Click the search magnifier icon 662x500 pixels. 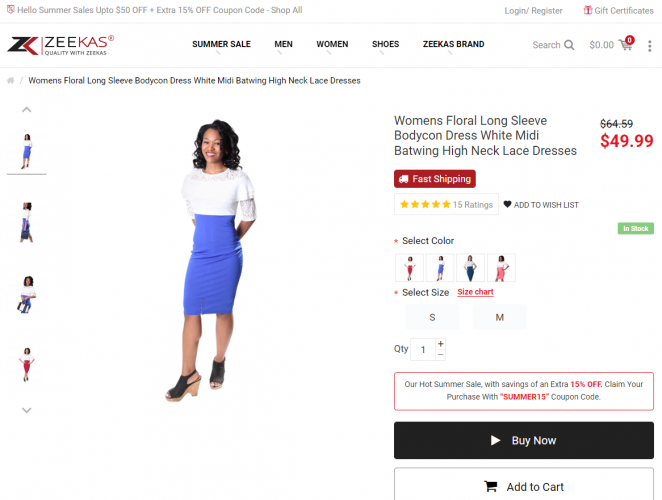pyautogui.click(x=569, y=45)
